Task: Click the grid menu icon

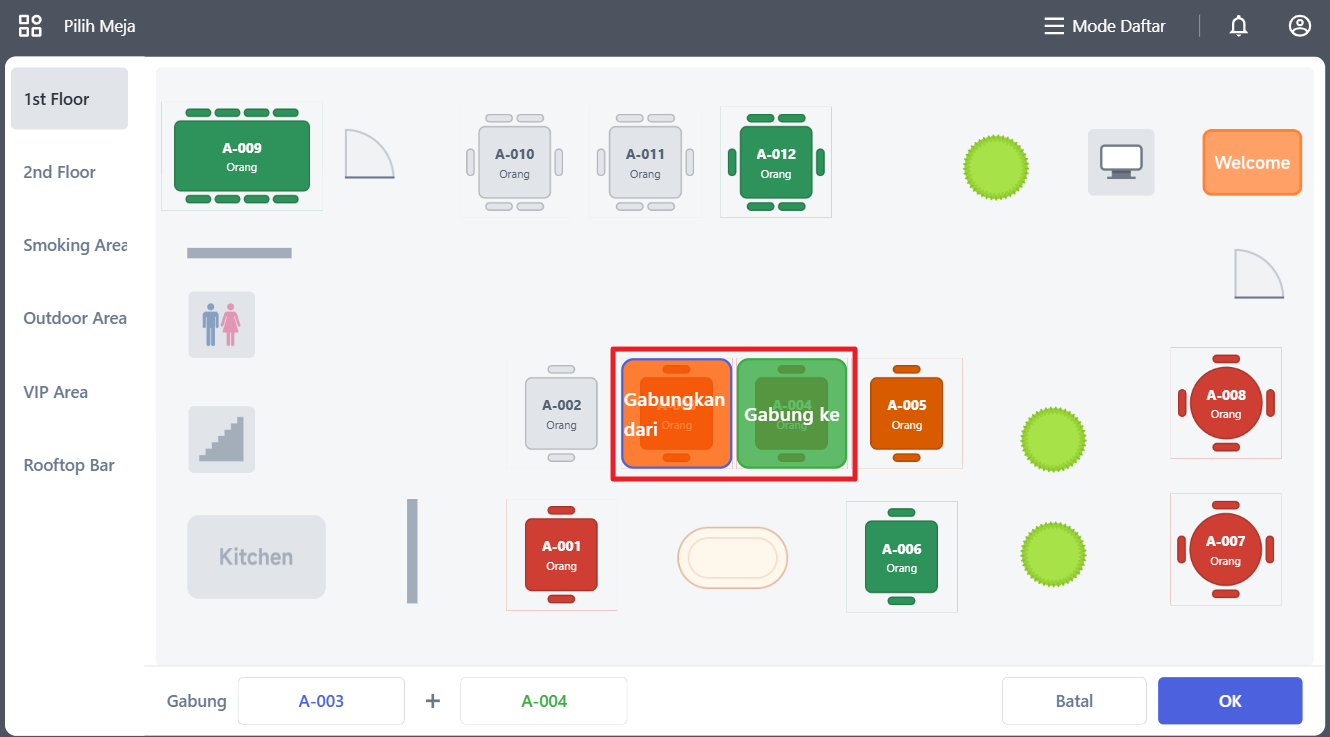Action: (x=30, y=26)
